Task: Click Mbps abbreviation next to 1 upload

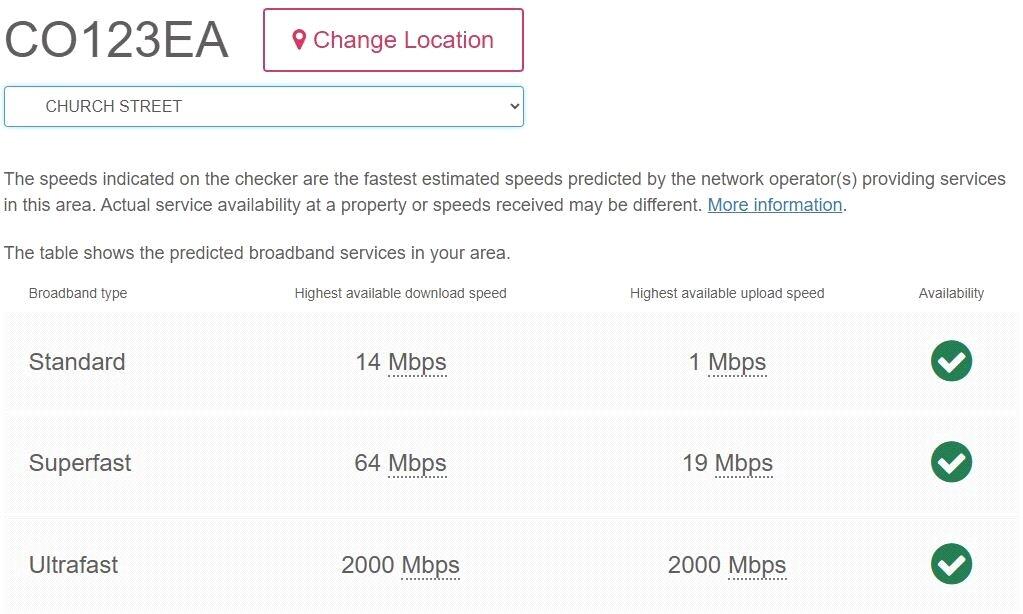Action: point(737,362)
